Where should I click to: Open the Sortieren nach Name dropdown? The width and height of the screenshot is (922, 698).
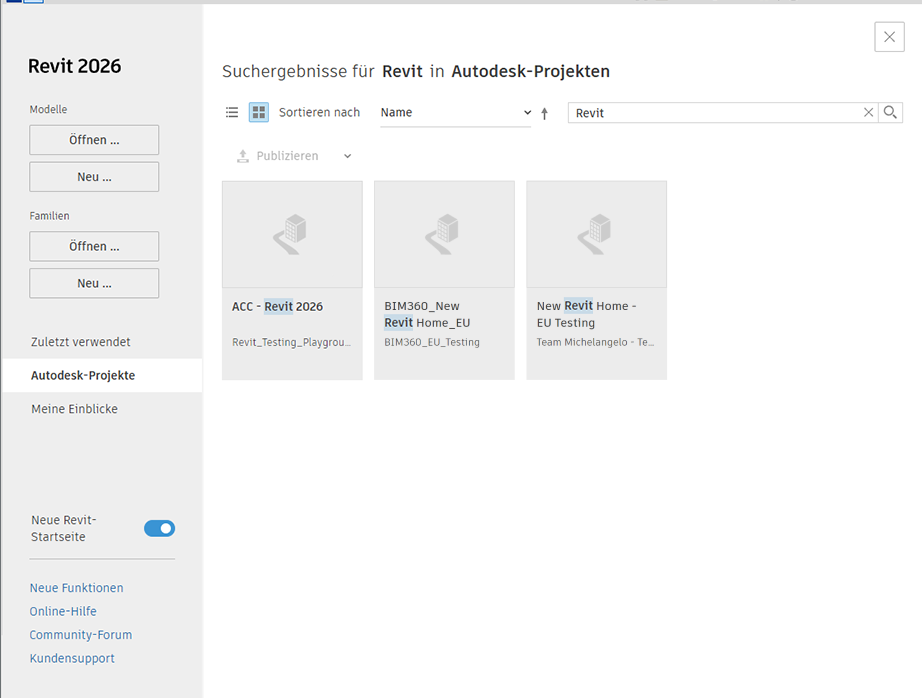456,113
